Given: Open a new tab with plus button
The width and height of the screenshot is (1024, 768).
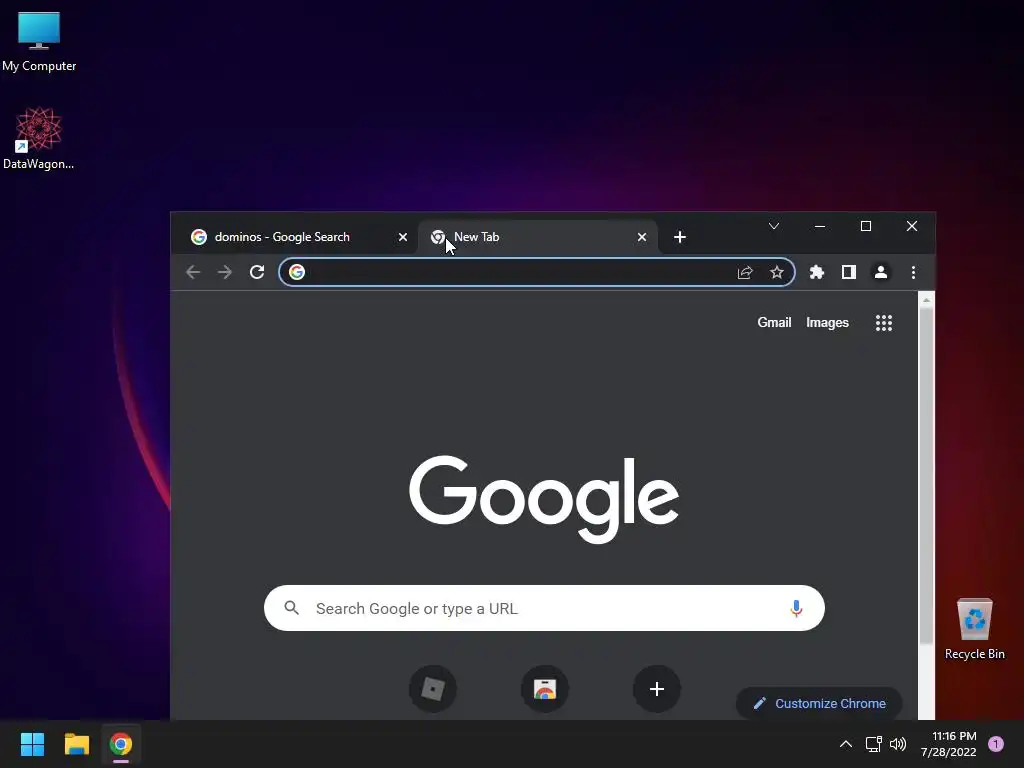Looking at the screenshot, I should (x=680, y=237).
